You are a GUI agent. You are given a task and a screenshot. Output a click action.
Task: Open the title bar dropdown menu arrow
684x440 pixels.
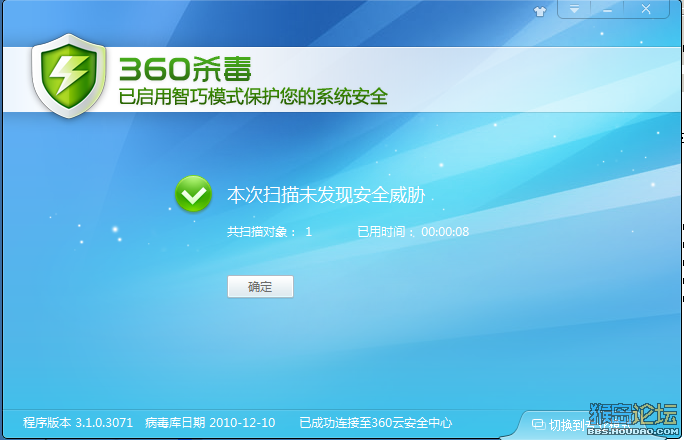(x=574, y=9)
